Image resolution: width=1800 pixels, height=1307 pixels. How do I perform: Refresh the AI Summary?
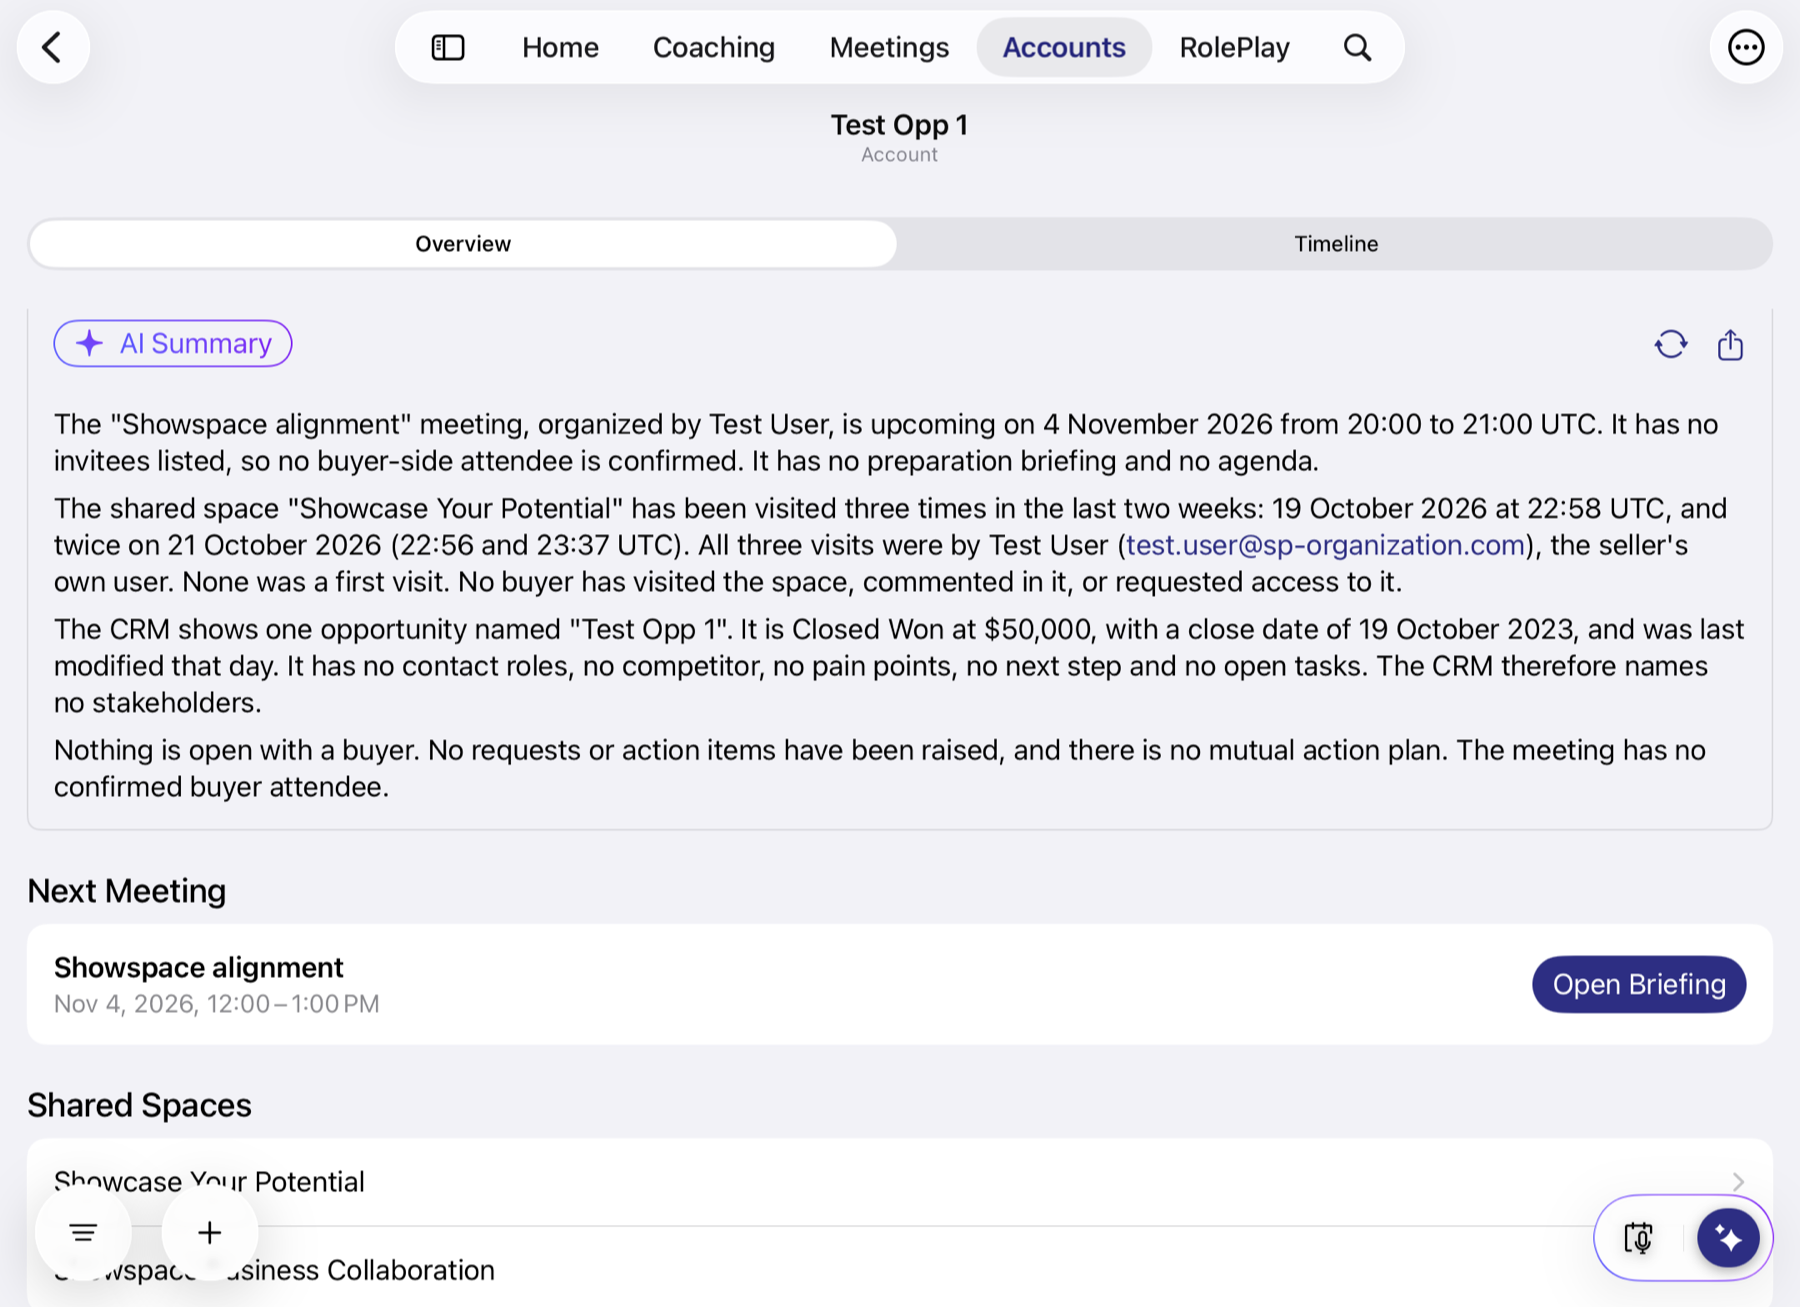click(1671, 345)
